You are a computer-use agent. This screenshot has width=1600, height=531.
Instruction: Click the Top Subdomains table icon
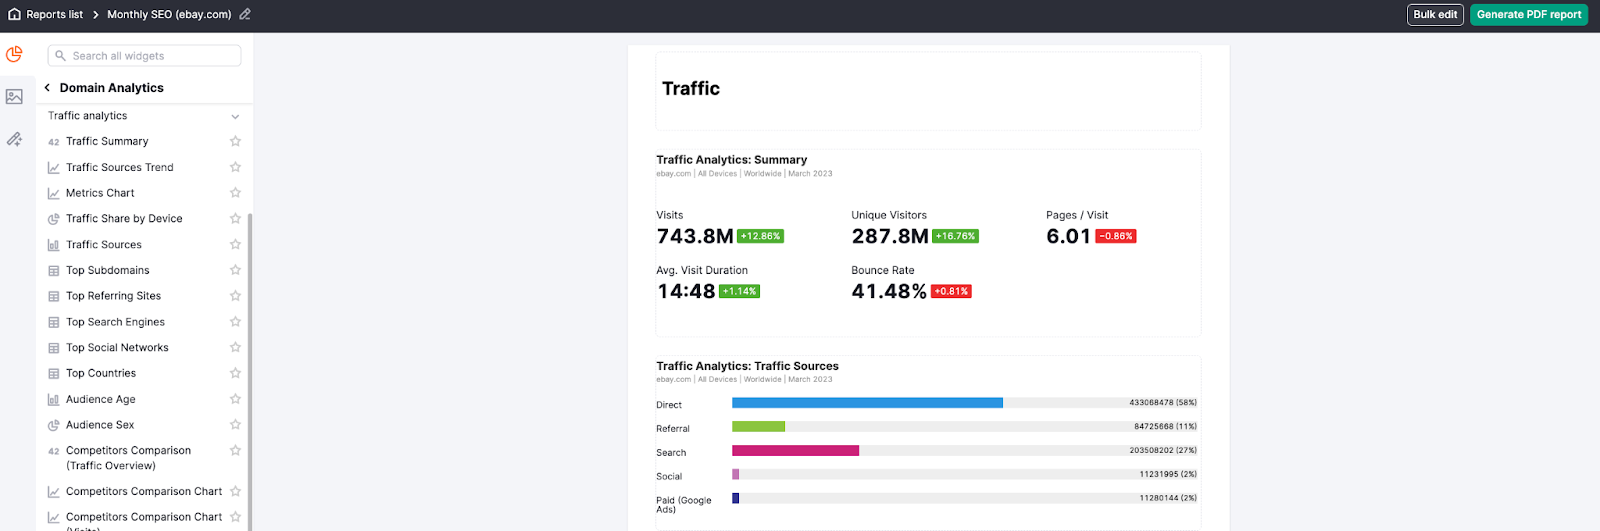(x=54, y=271)
